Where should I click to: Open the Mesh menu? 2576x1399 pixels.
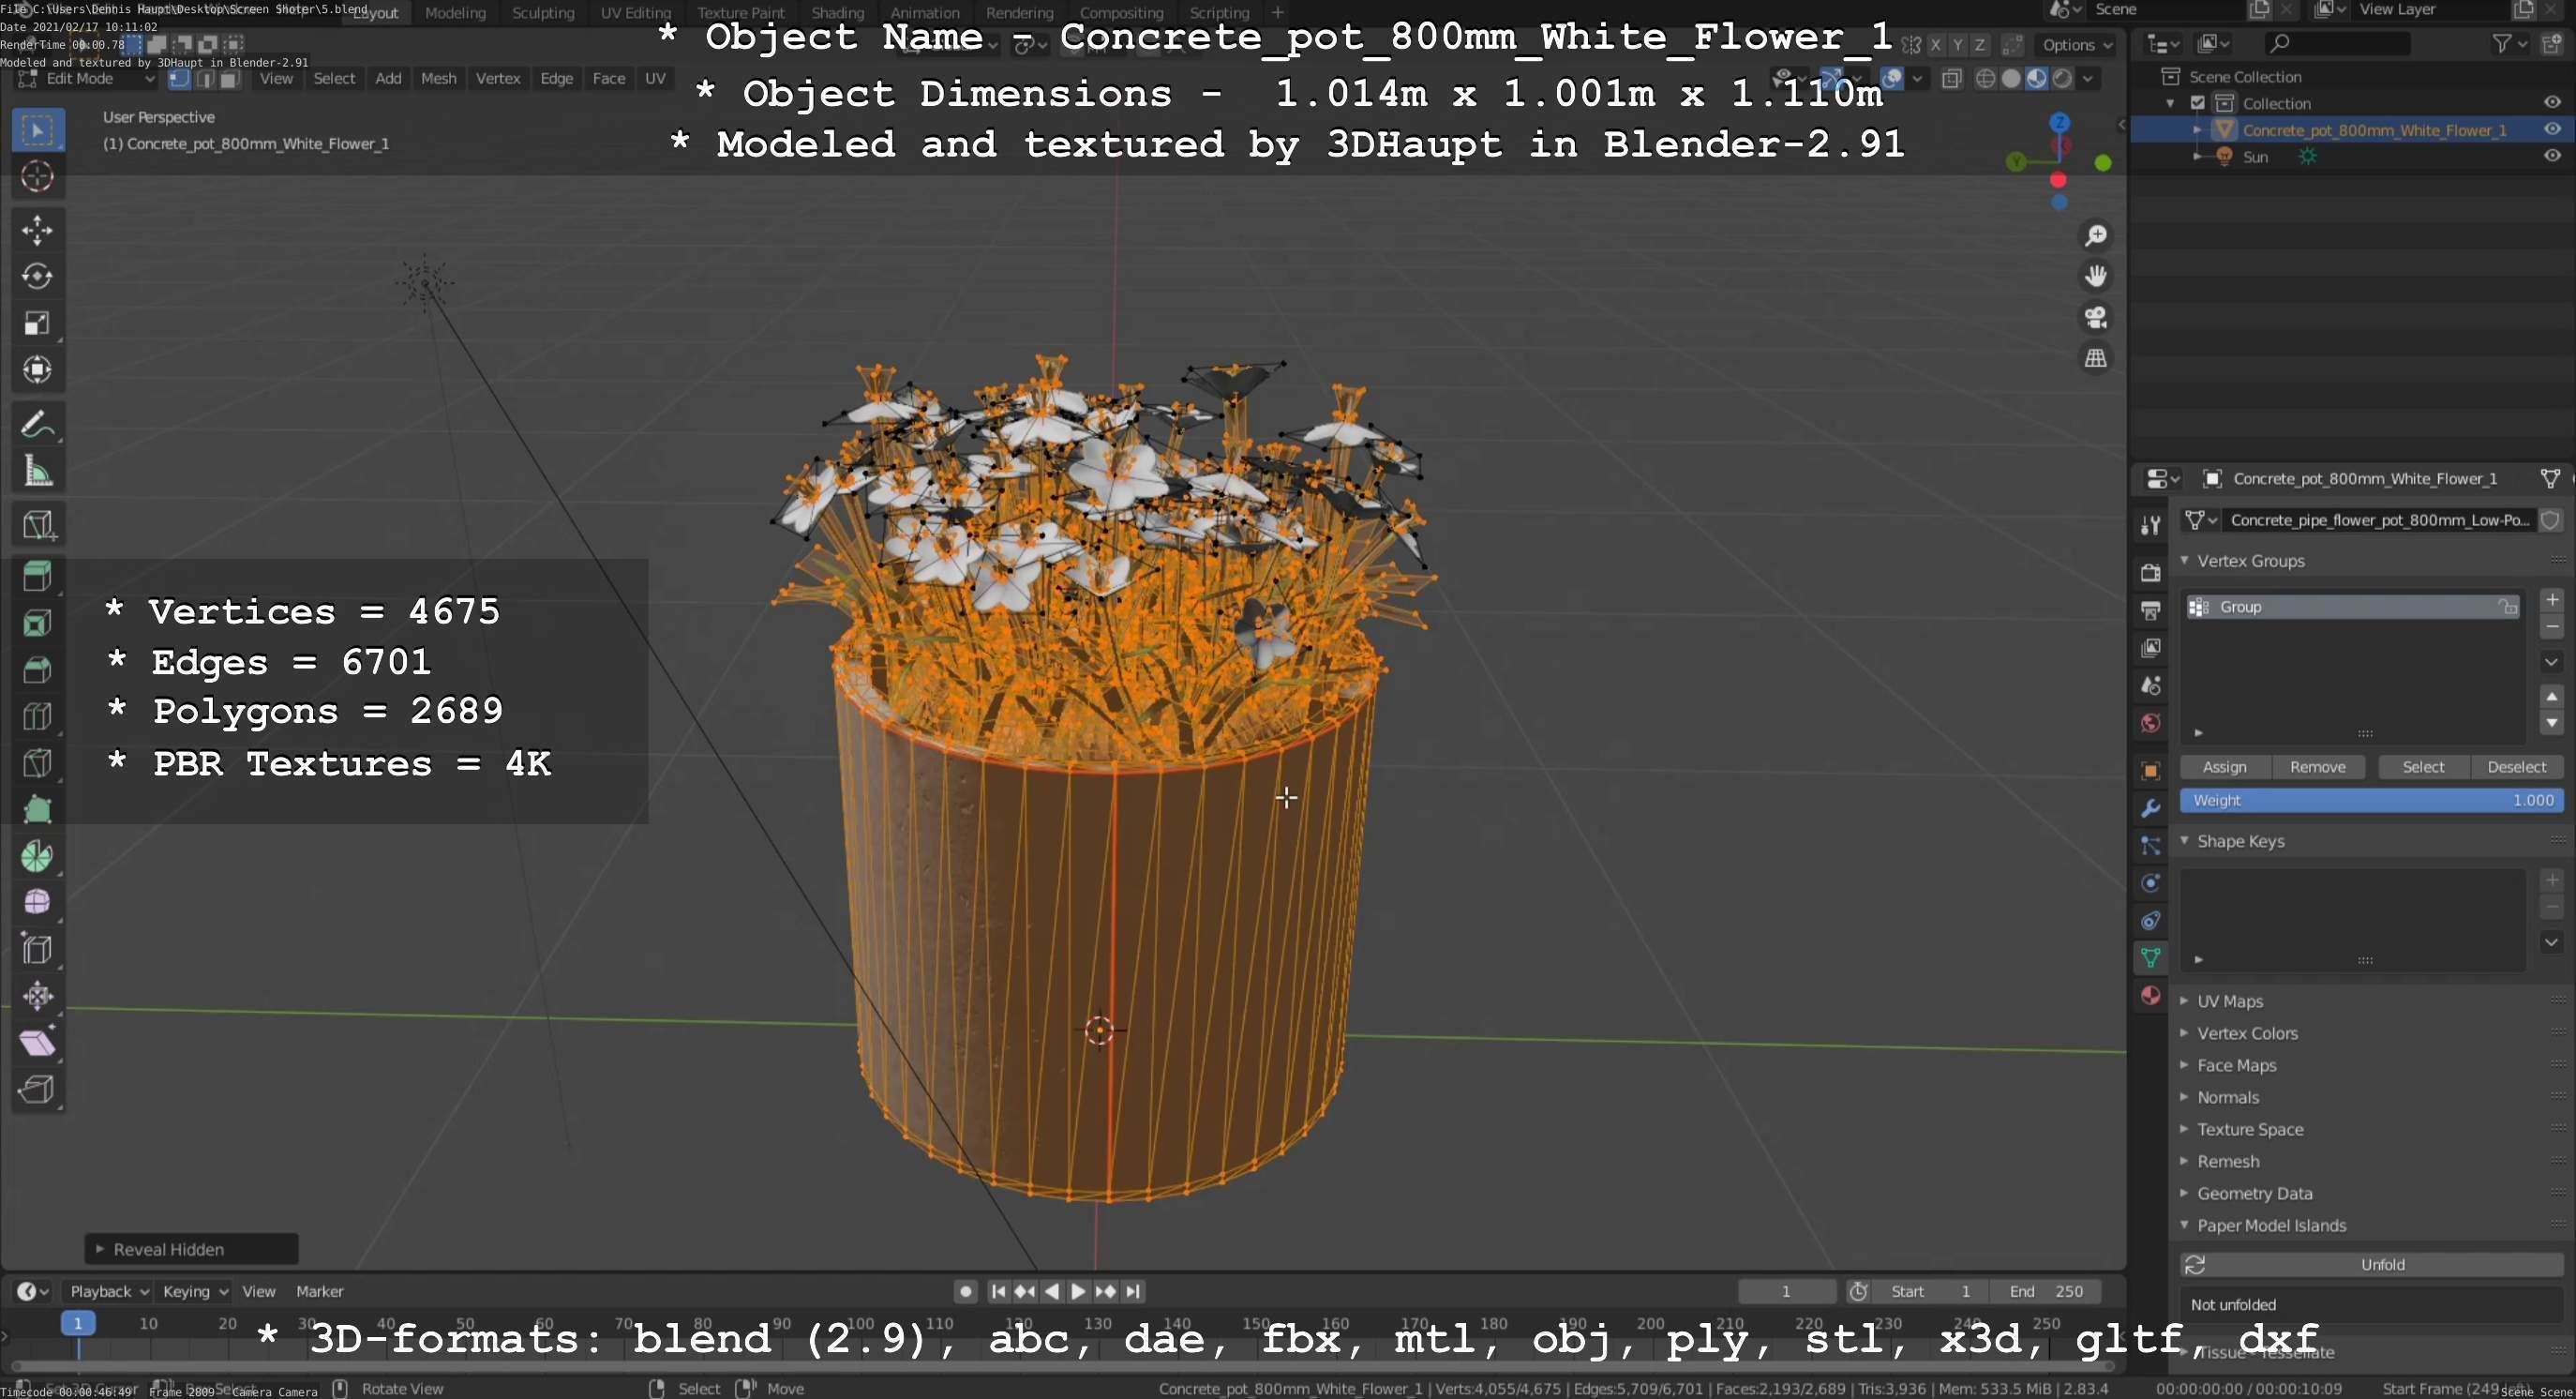[438, 79]
